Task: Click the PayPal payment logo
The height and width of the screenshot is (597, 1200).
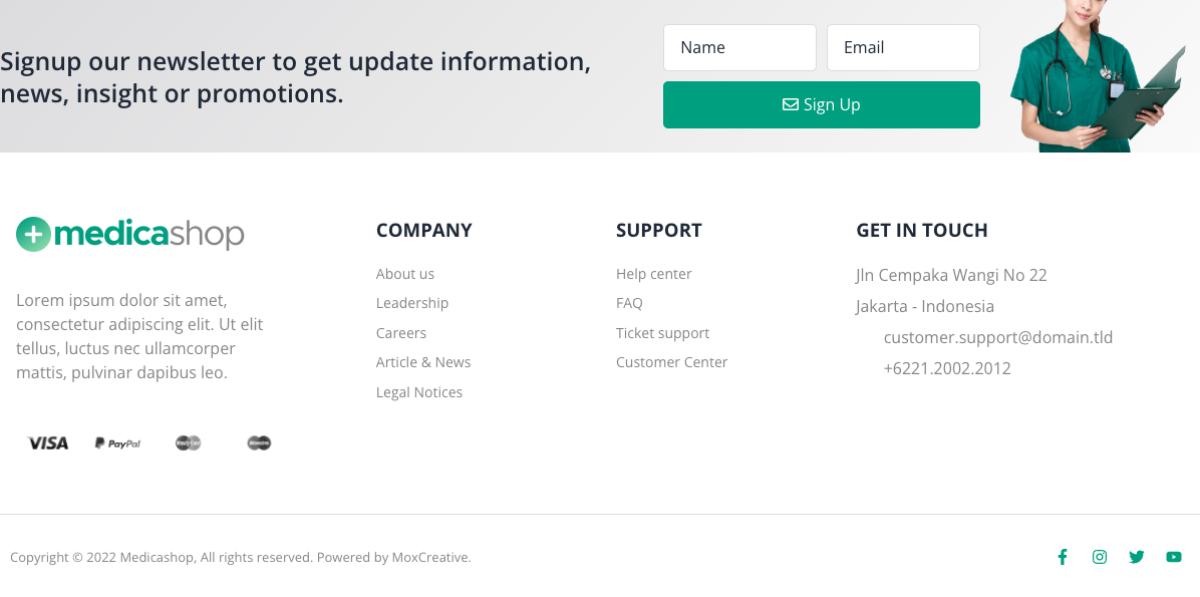Action: click(x=118, y=443)
